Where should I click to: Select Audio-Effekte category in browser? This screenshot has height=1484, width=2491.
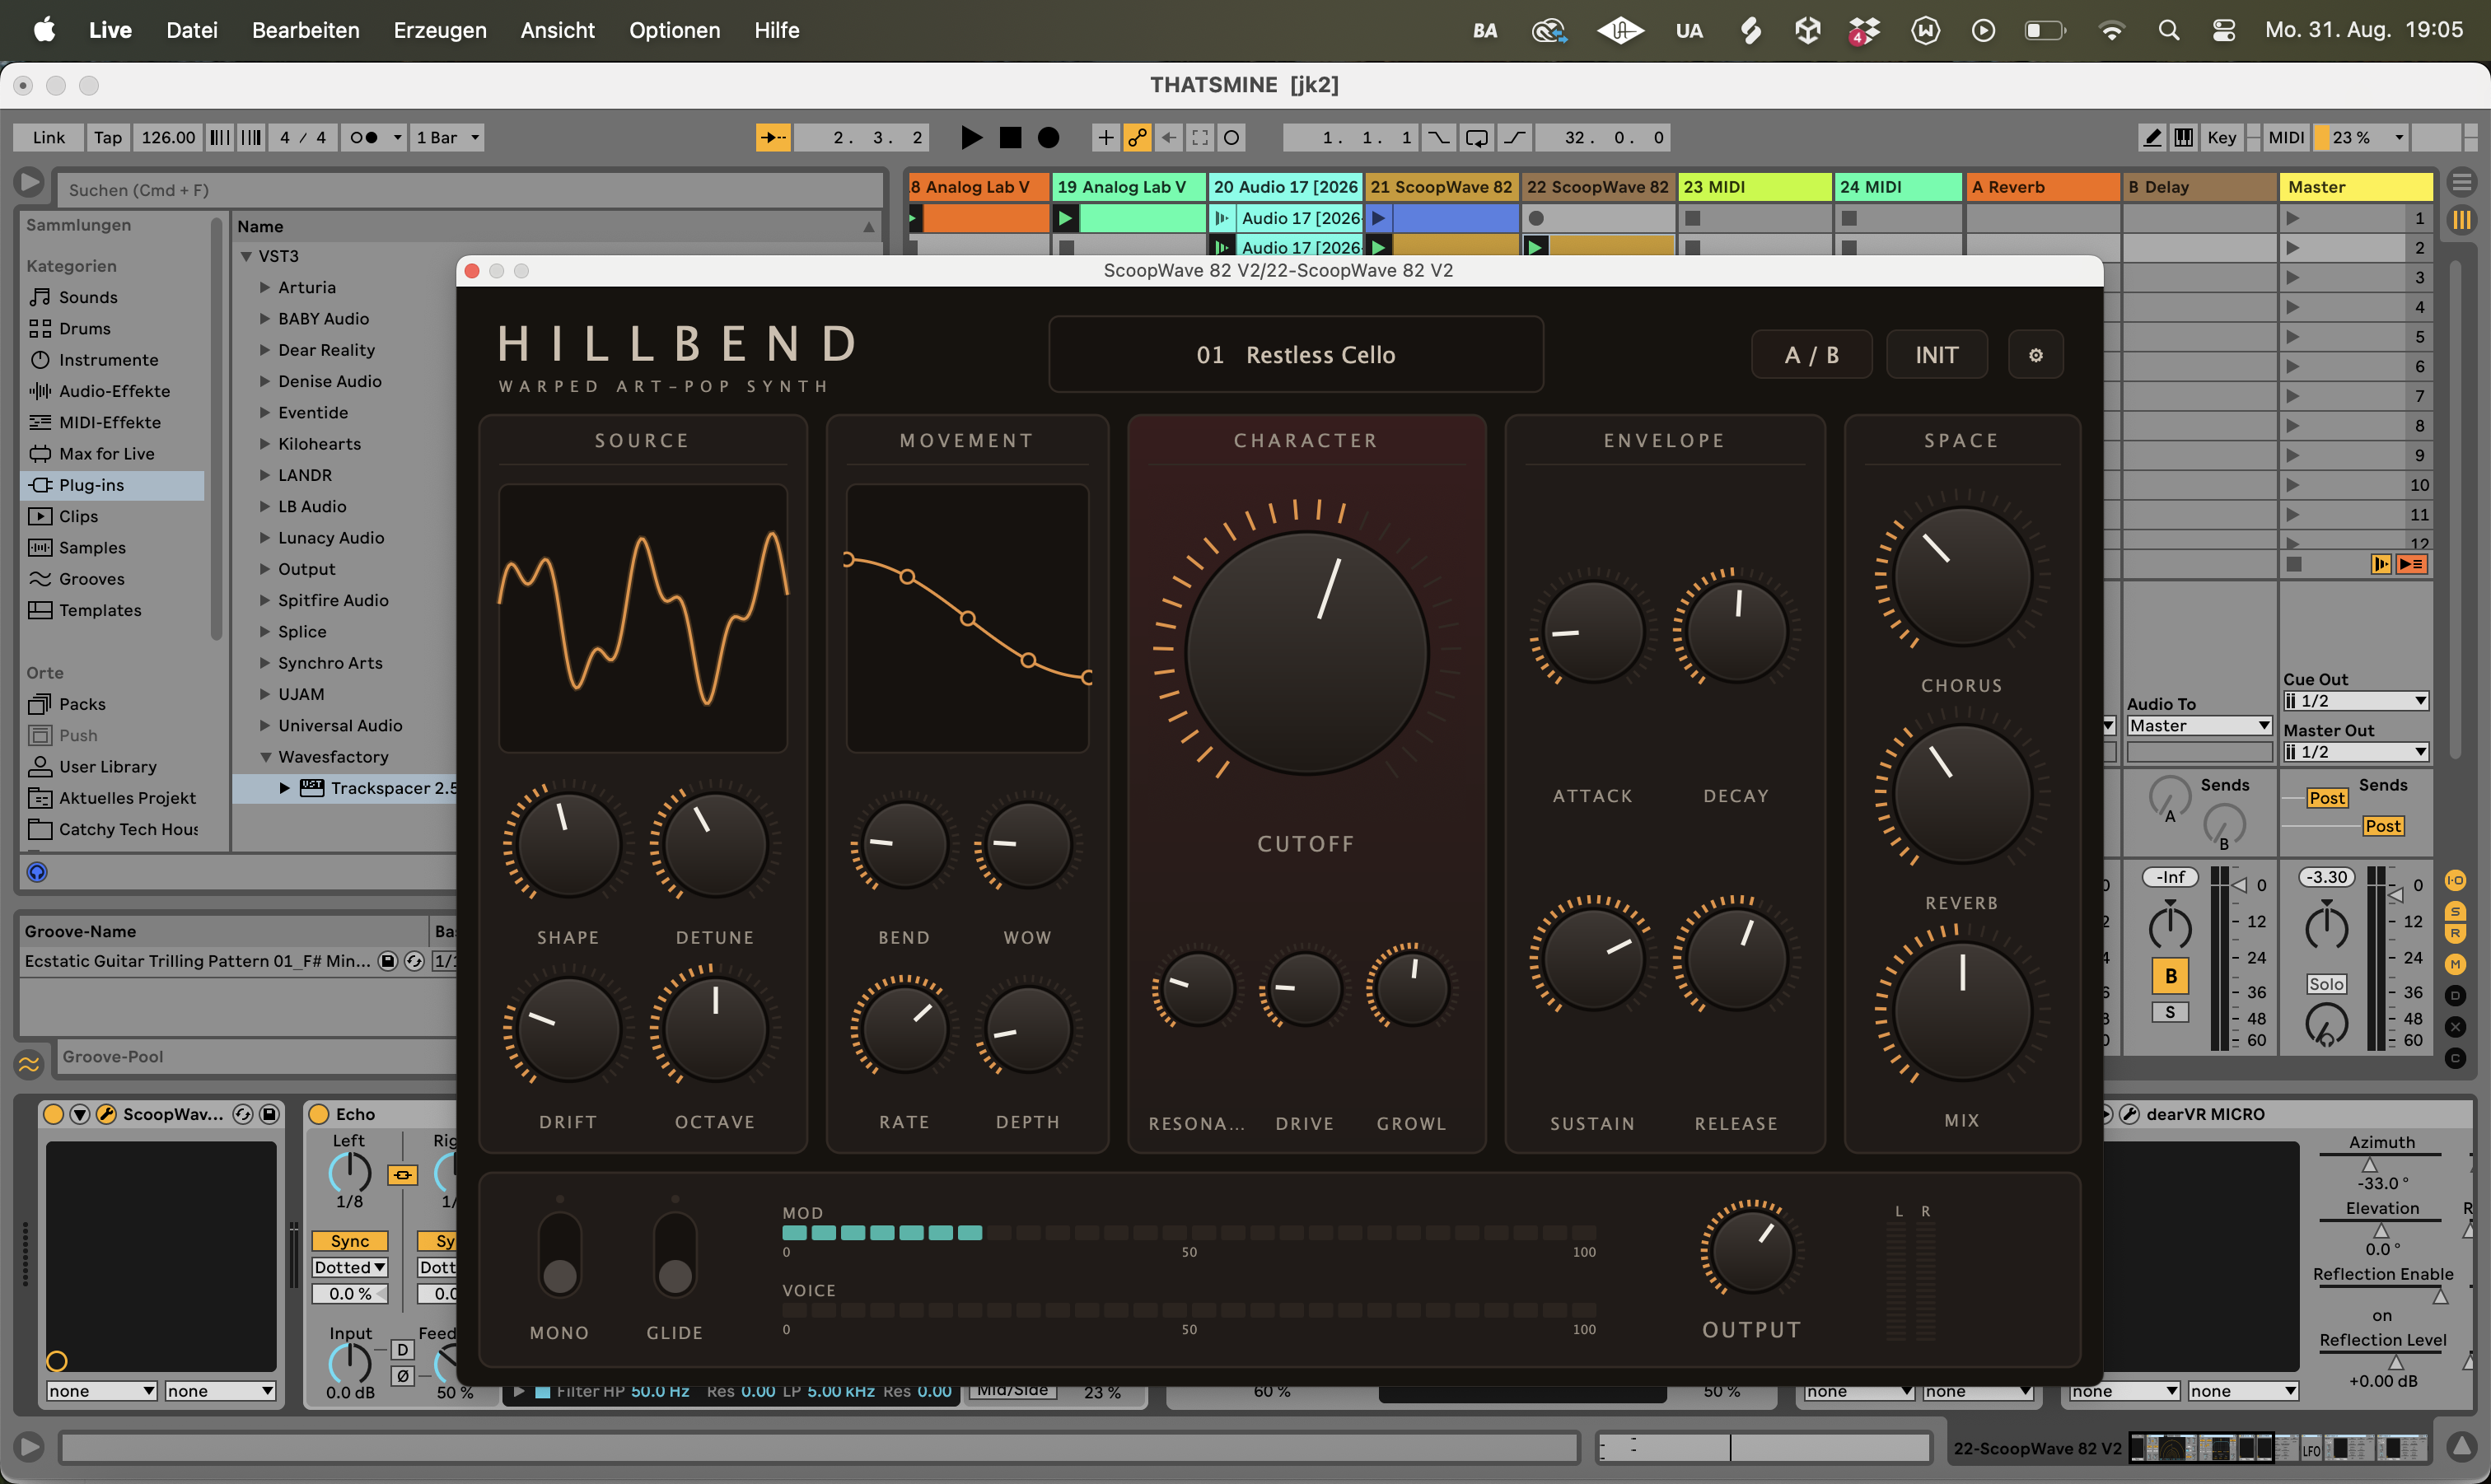point(114,391)
